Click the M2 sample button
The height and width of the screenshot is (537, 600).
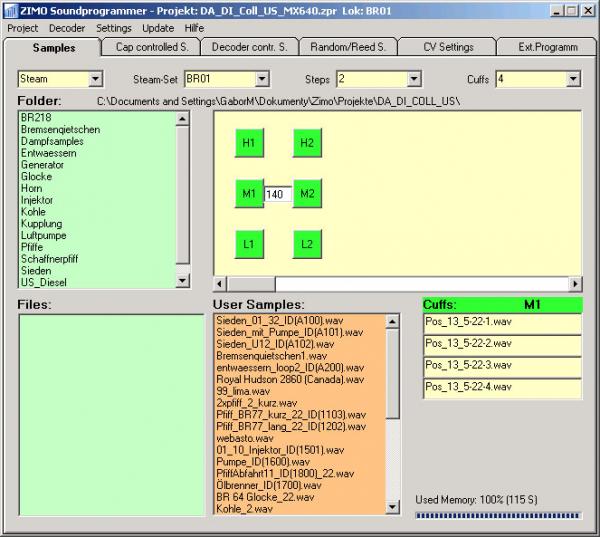(x=307, y=194)
